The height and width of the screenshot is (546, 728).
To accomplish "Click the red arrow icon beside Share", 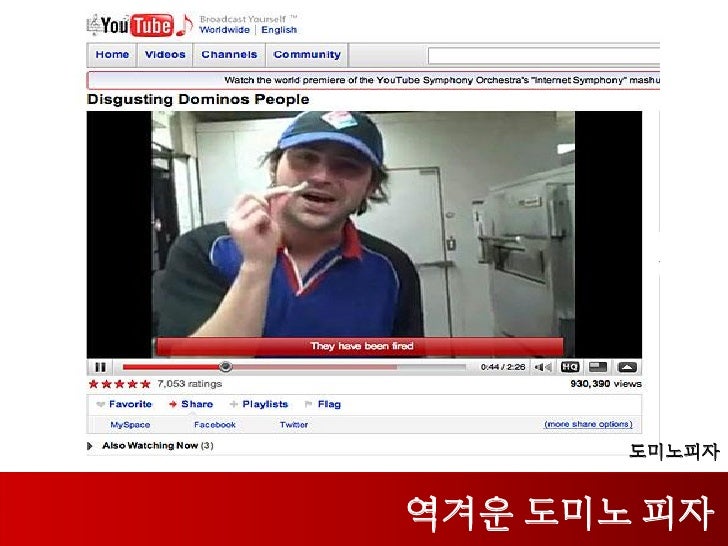I will click(x=173, y=404).
